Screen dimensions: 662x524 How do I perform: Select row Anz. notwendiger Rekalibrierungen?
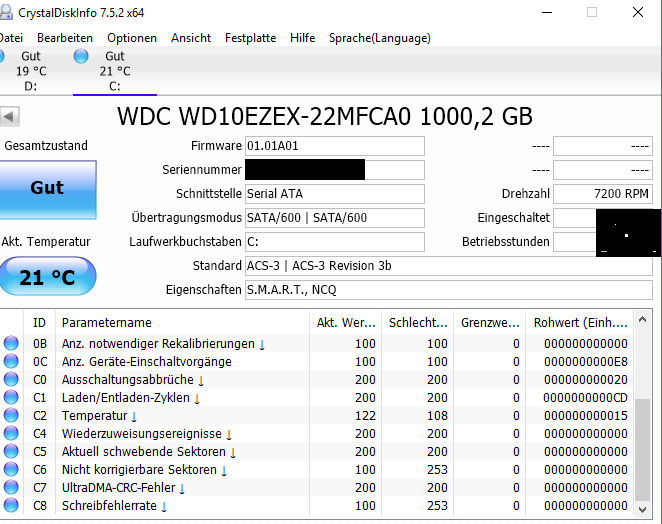click(317, 343)
